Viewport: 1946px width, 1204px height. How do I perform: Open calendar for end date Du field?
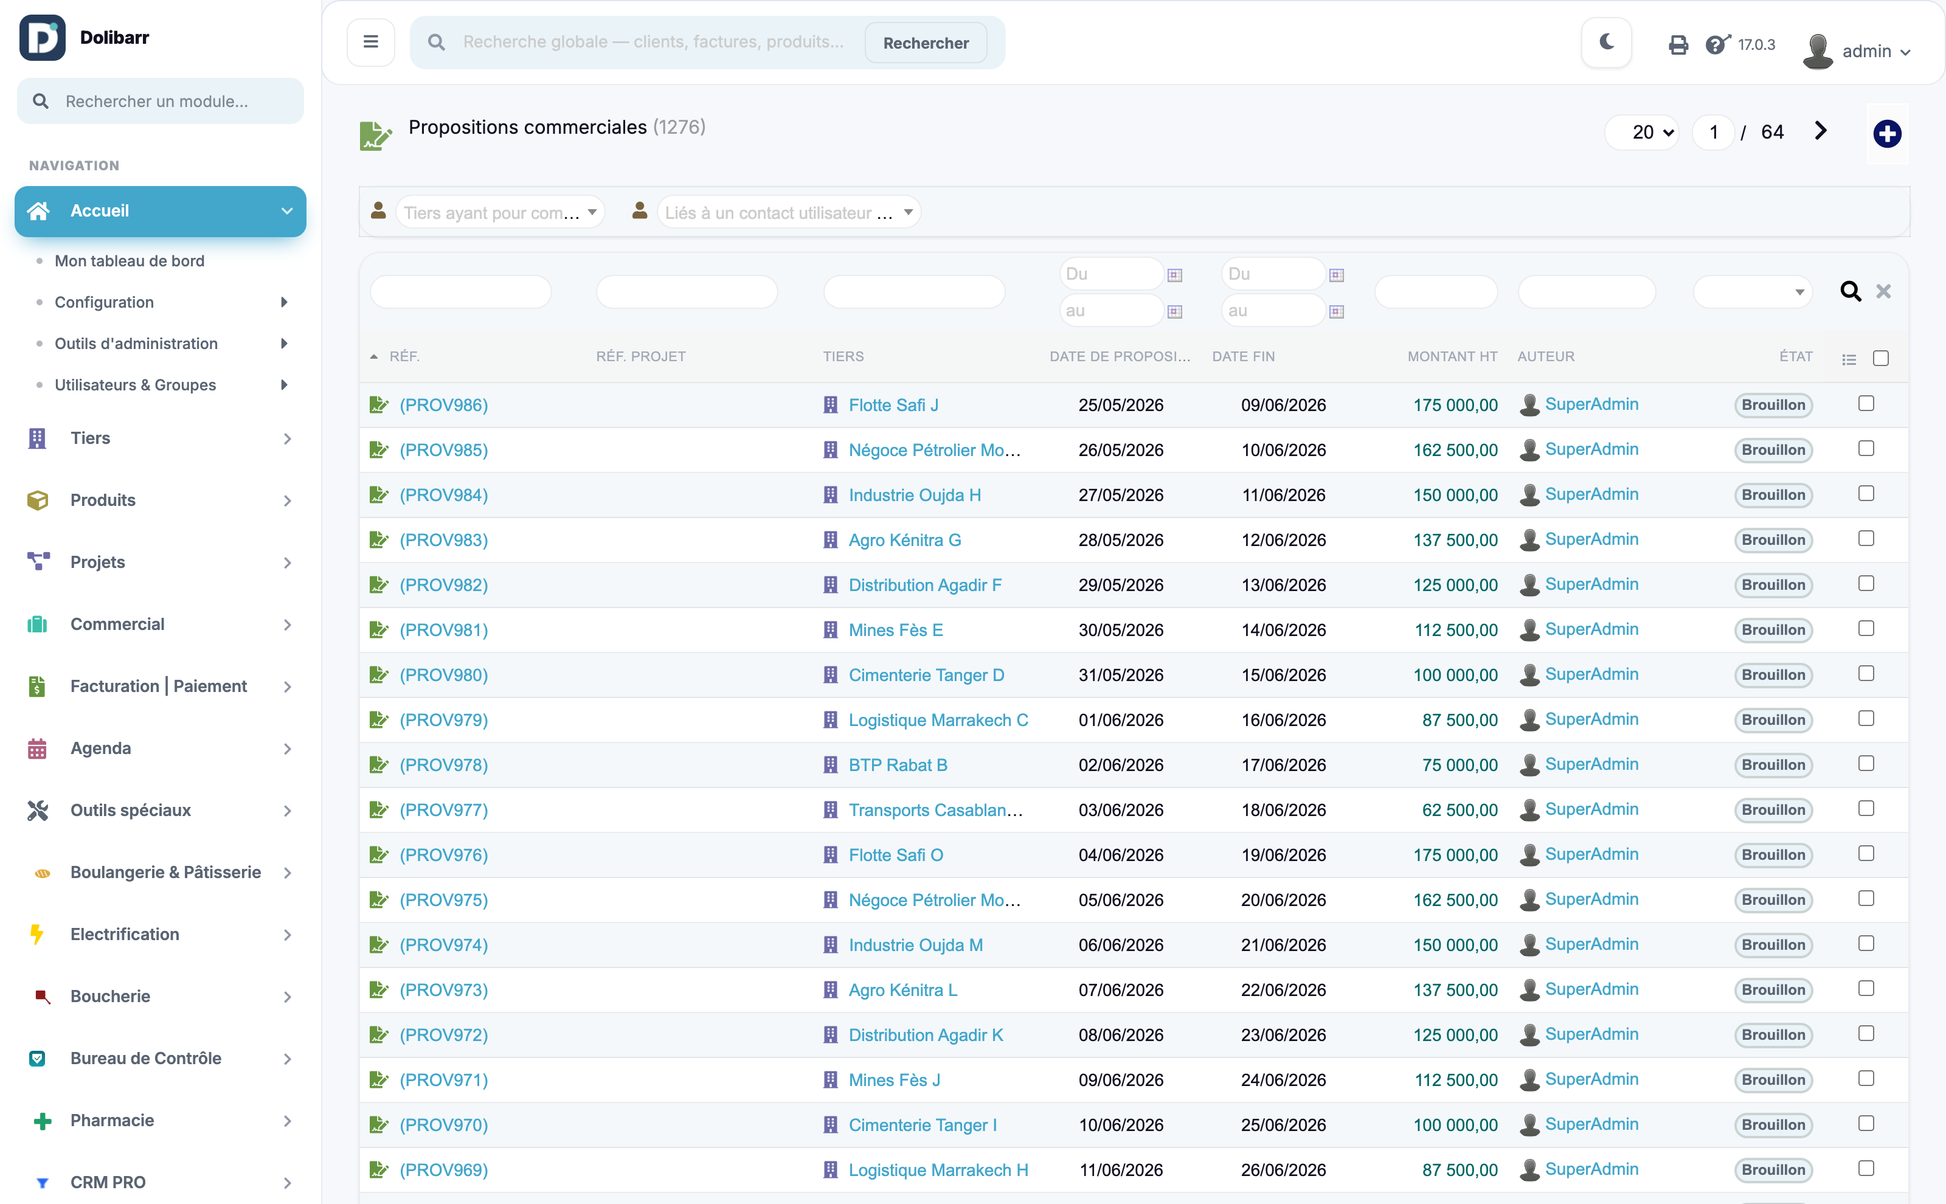(x=1336, y=275)
